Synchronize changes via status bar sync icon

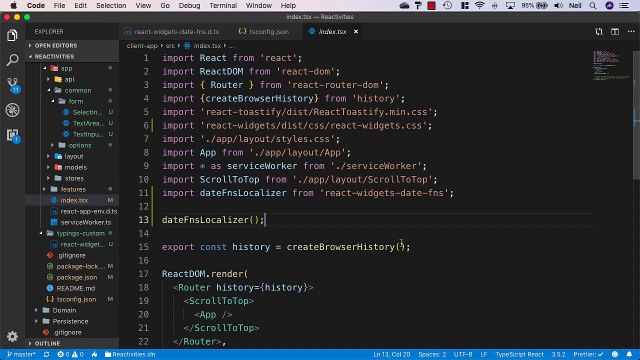click(x=47, y=354)
